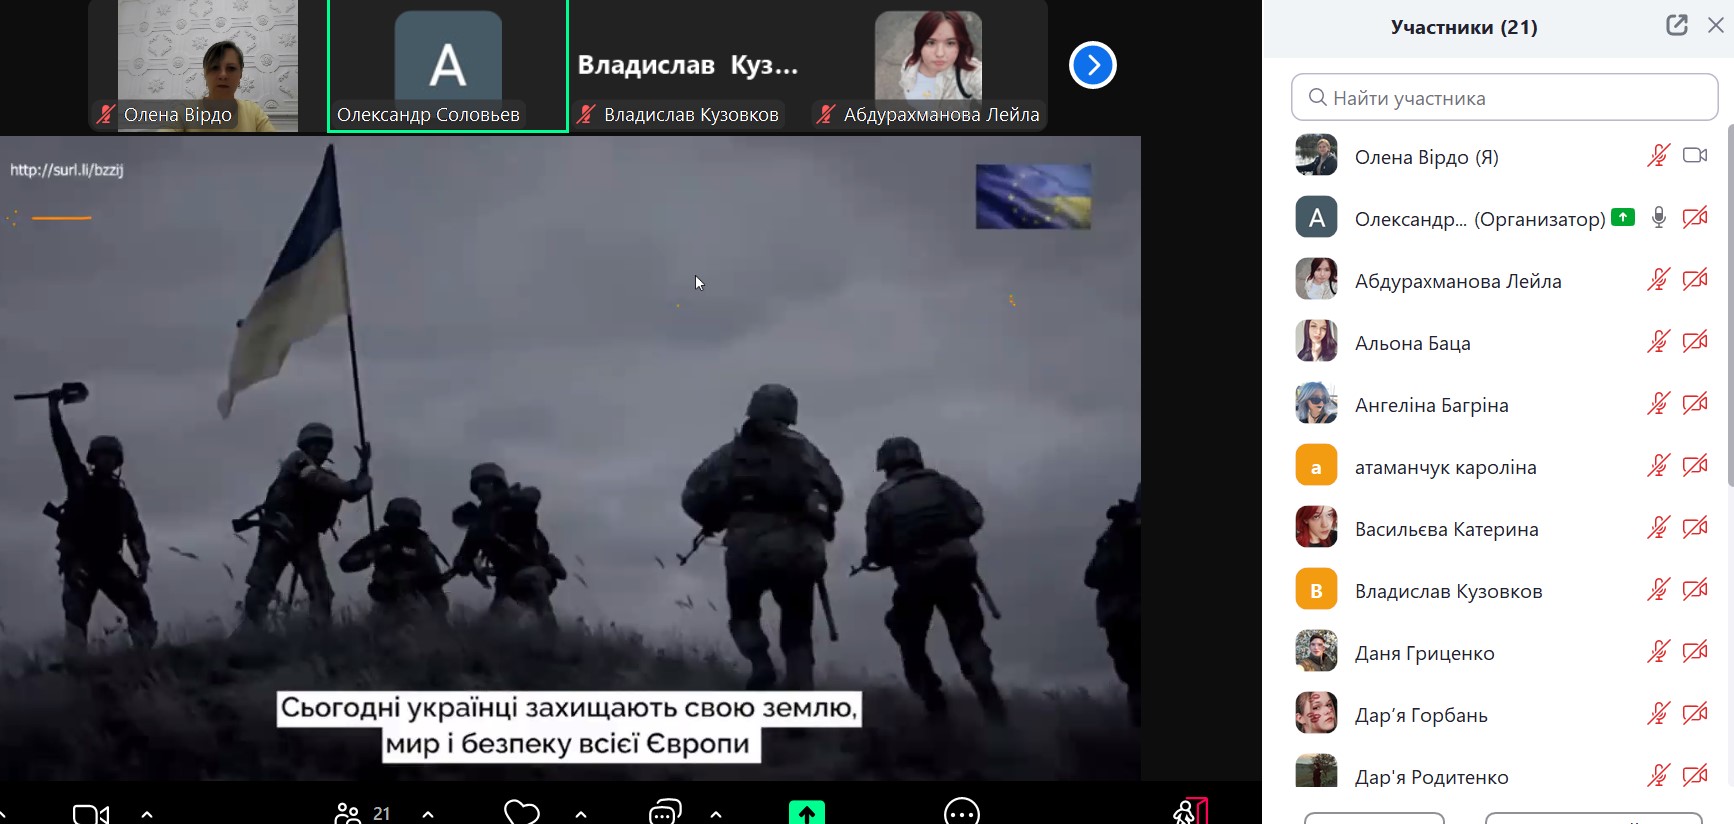This screenshot has width=1734, height=824.
Task: Click Васильєва Катерина avatar
Action: pyautogui.click(x=1316, y=527)
